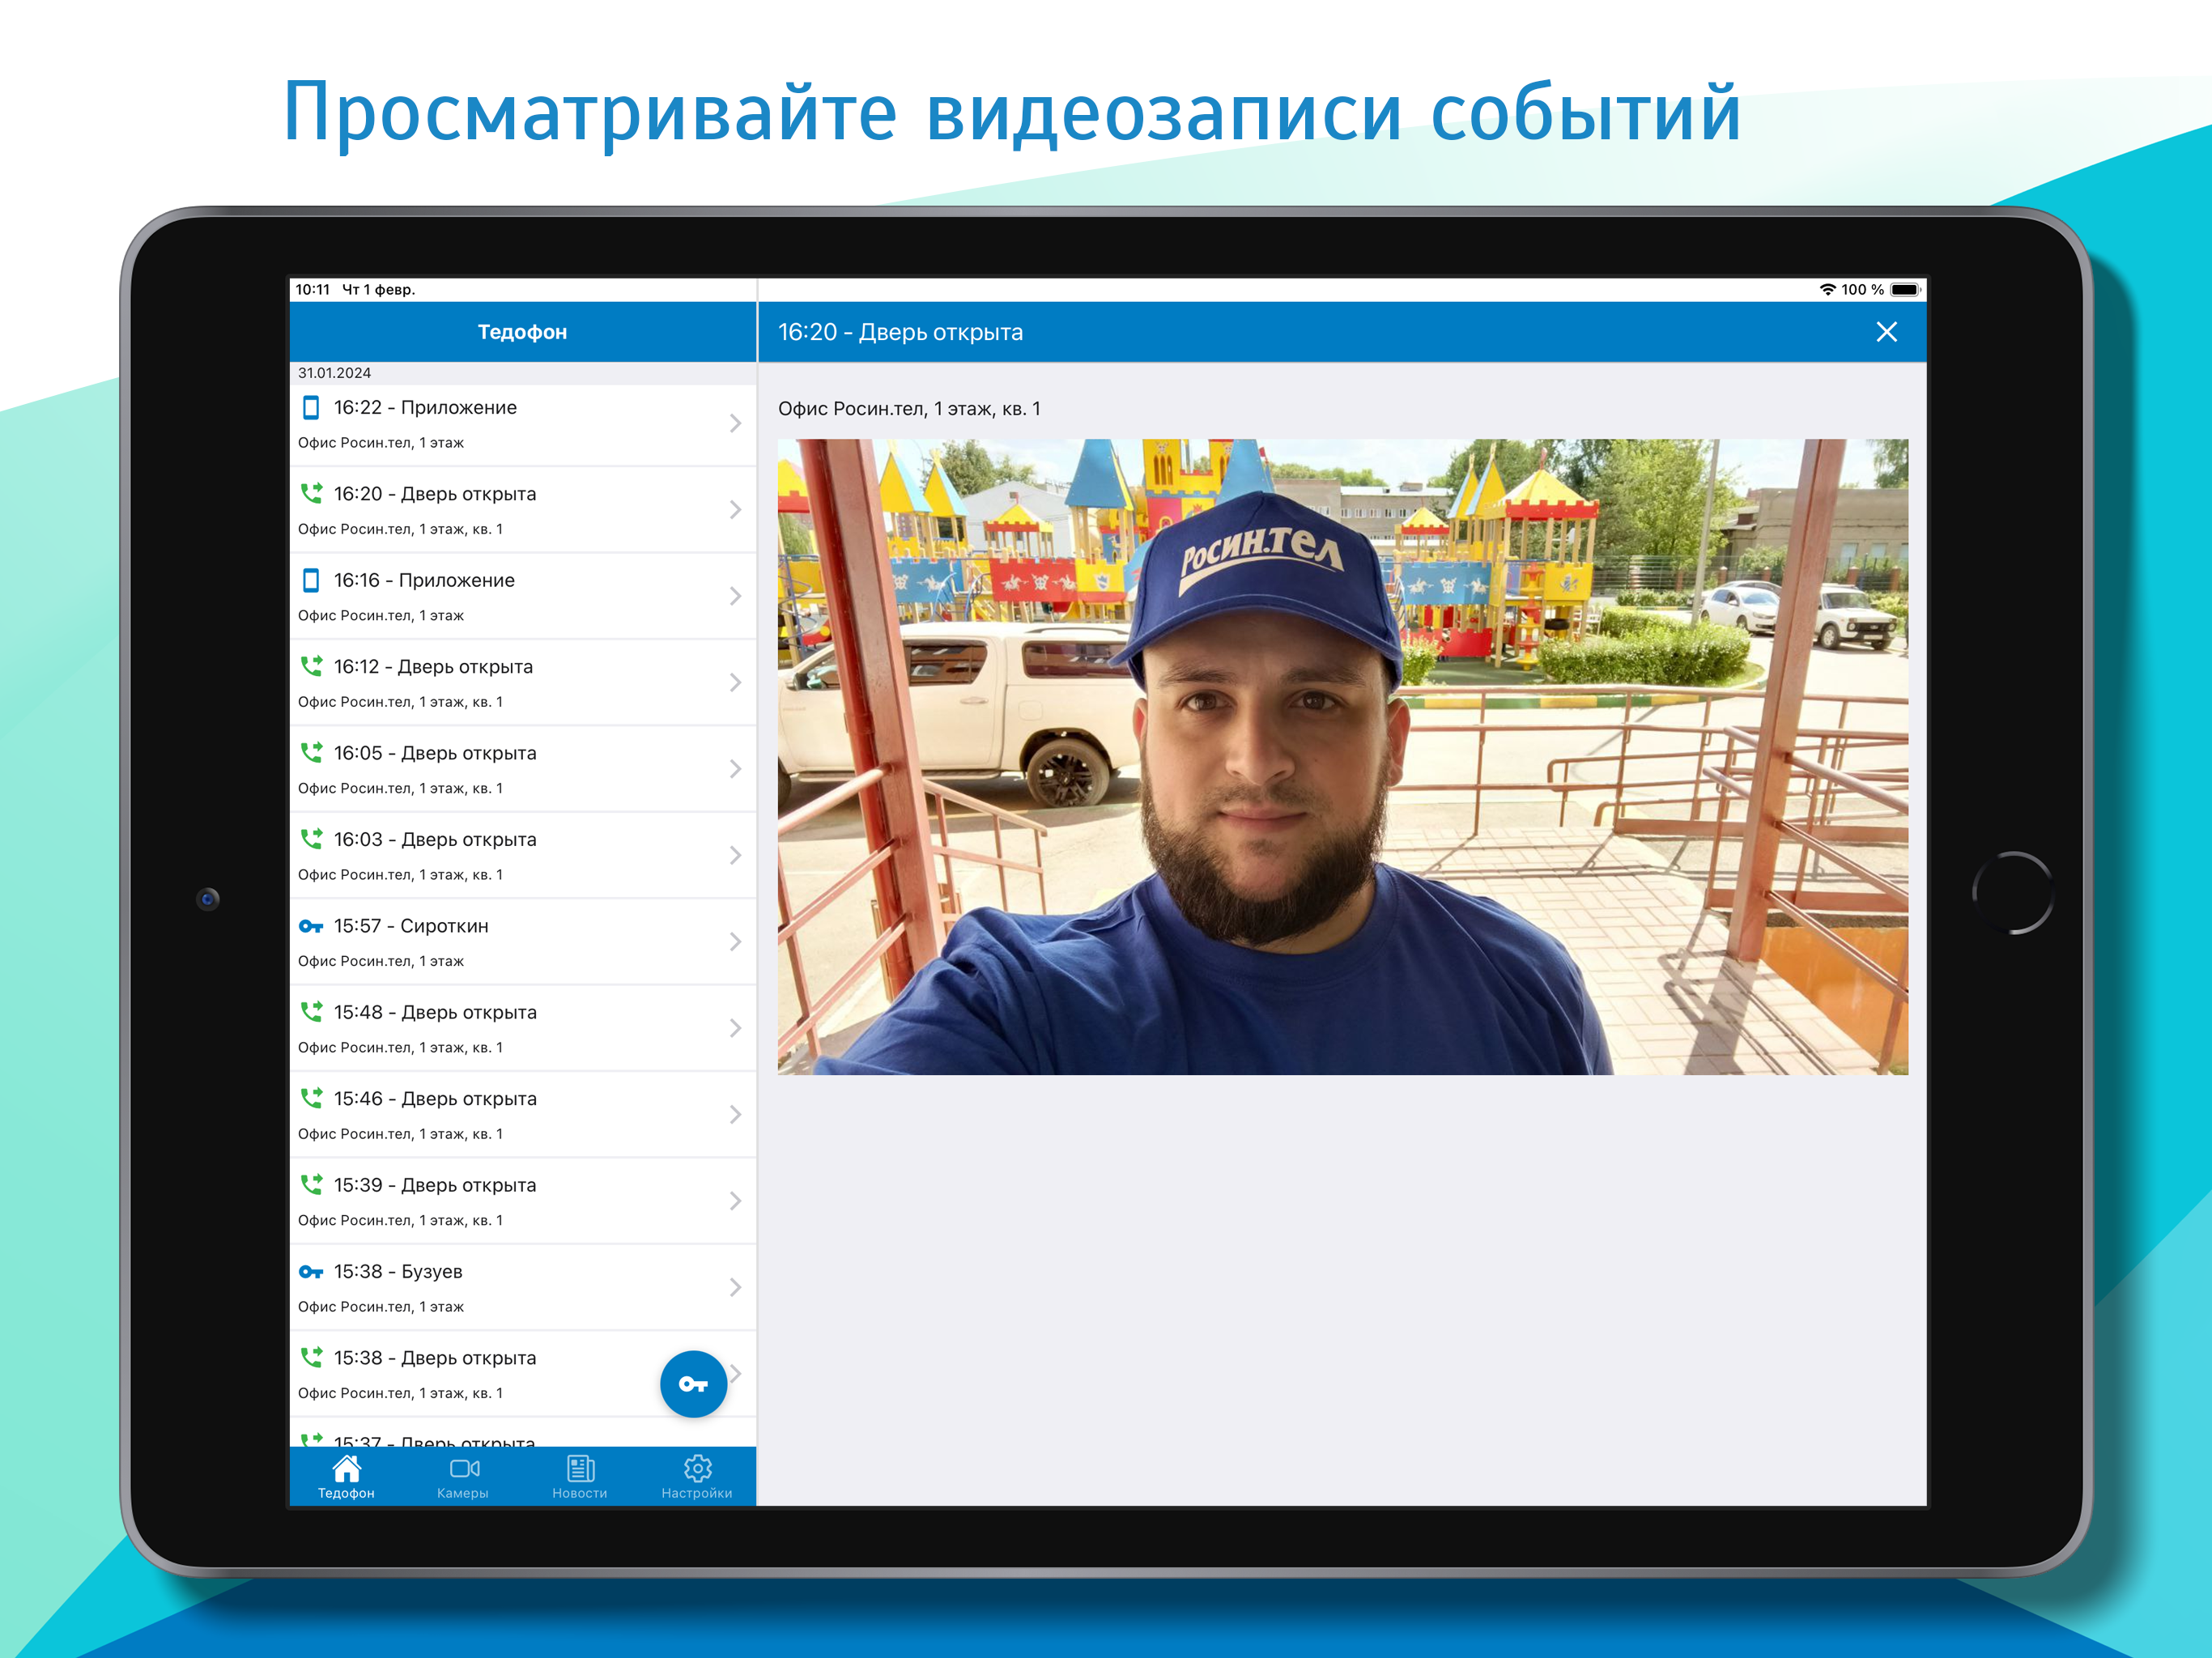Expand chevron of 15:38 Бузуев row
The height and width of the screenshot is (1658, 2212).
point(735,1287)
